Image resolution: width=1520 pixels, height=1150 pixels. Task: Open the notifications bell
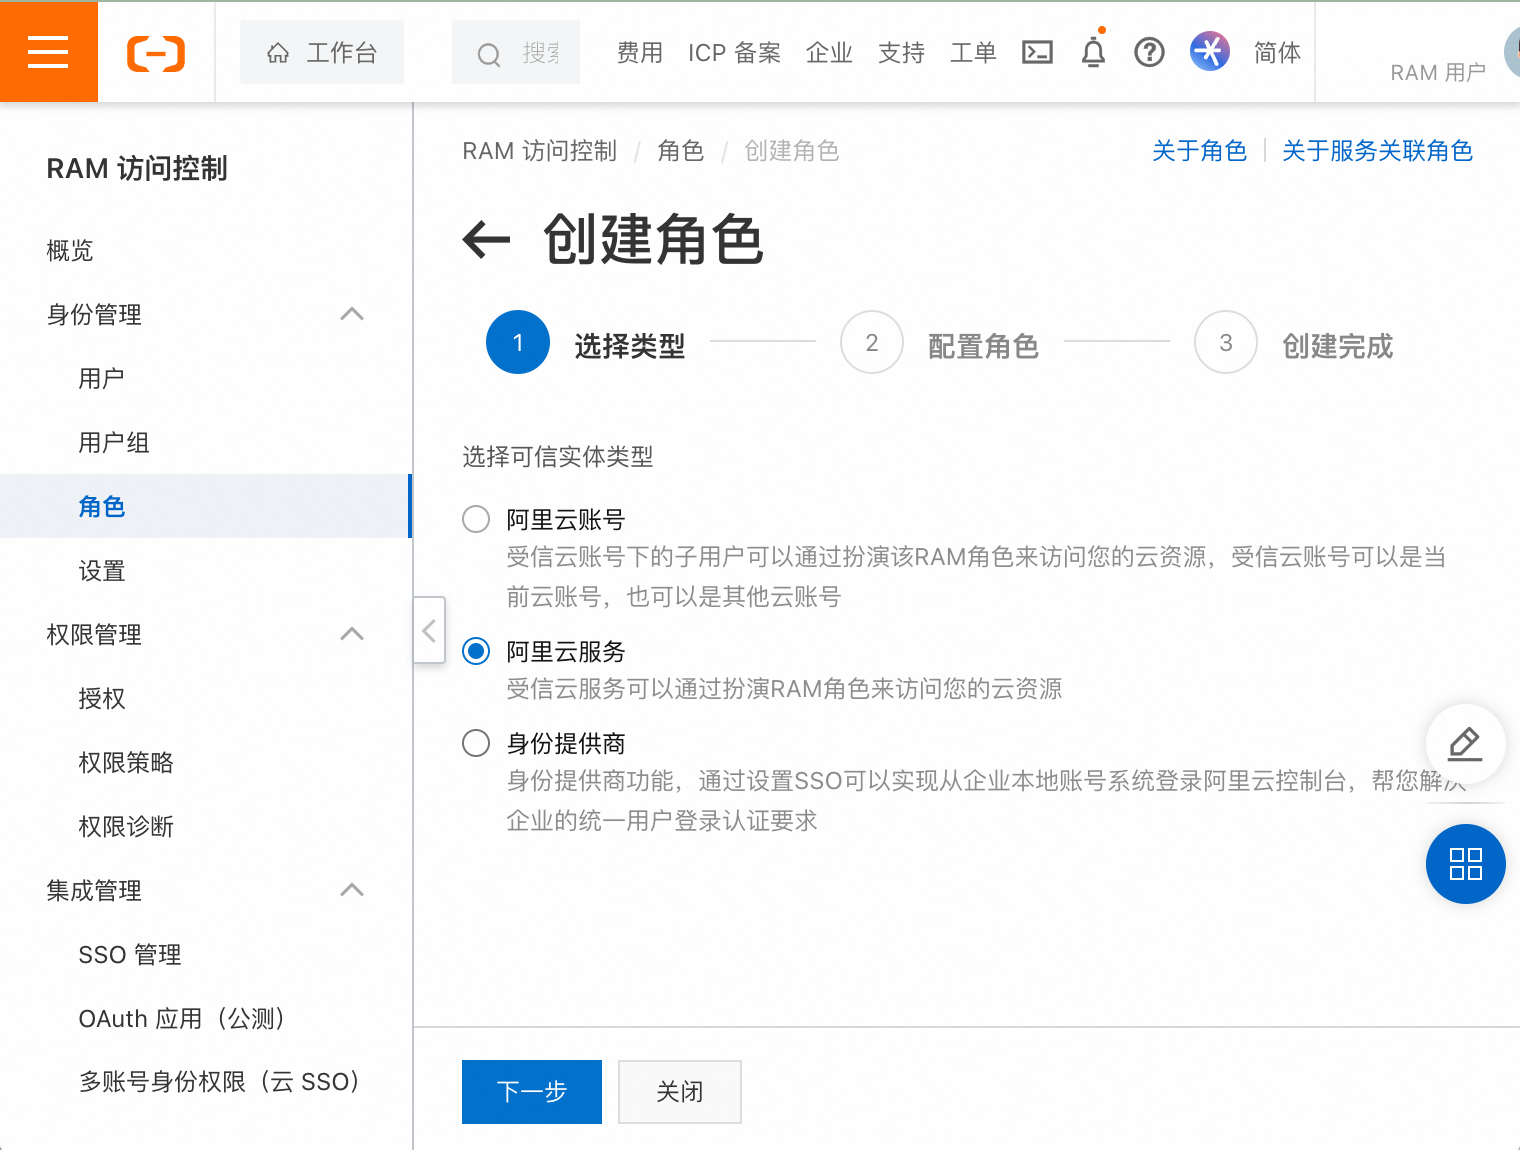point(1094,52)
